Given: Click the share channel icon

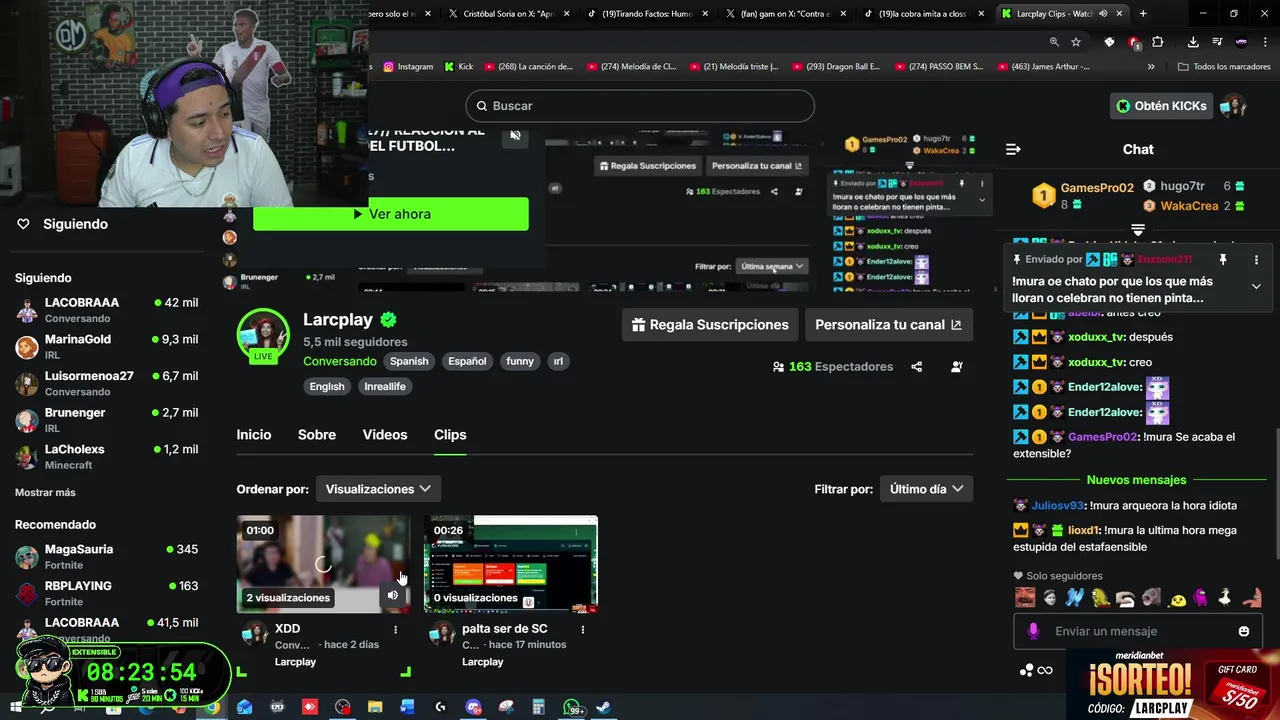Looking at the screenshot, I should tap(916, 367).
